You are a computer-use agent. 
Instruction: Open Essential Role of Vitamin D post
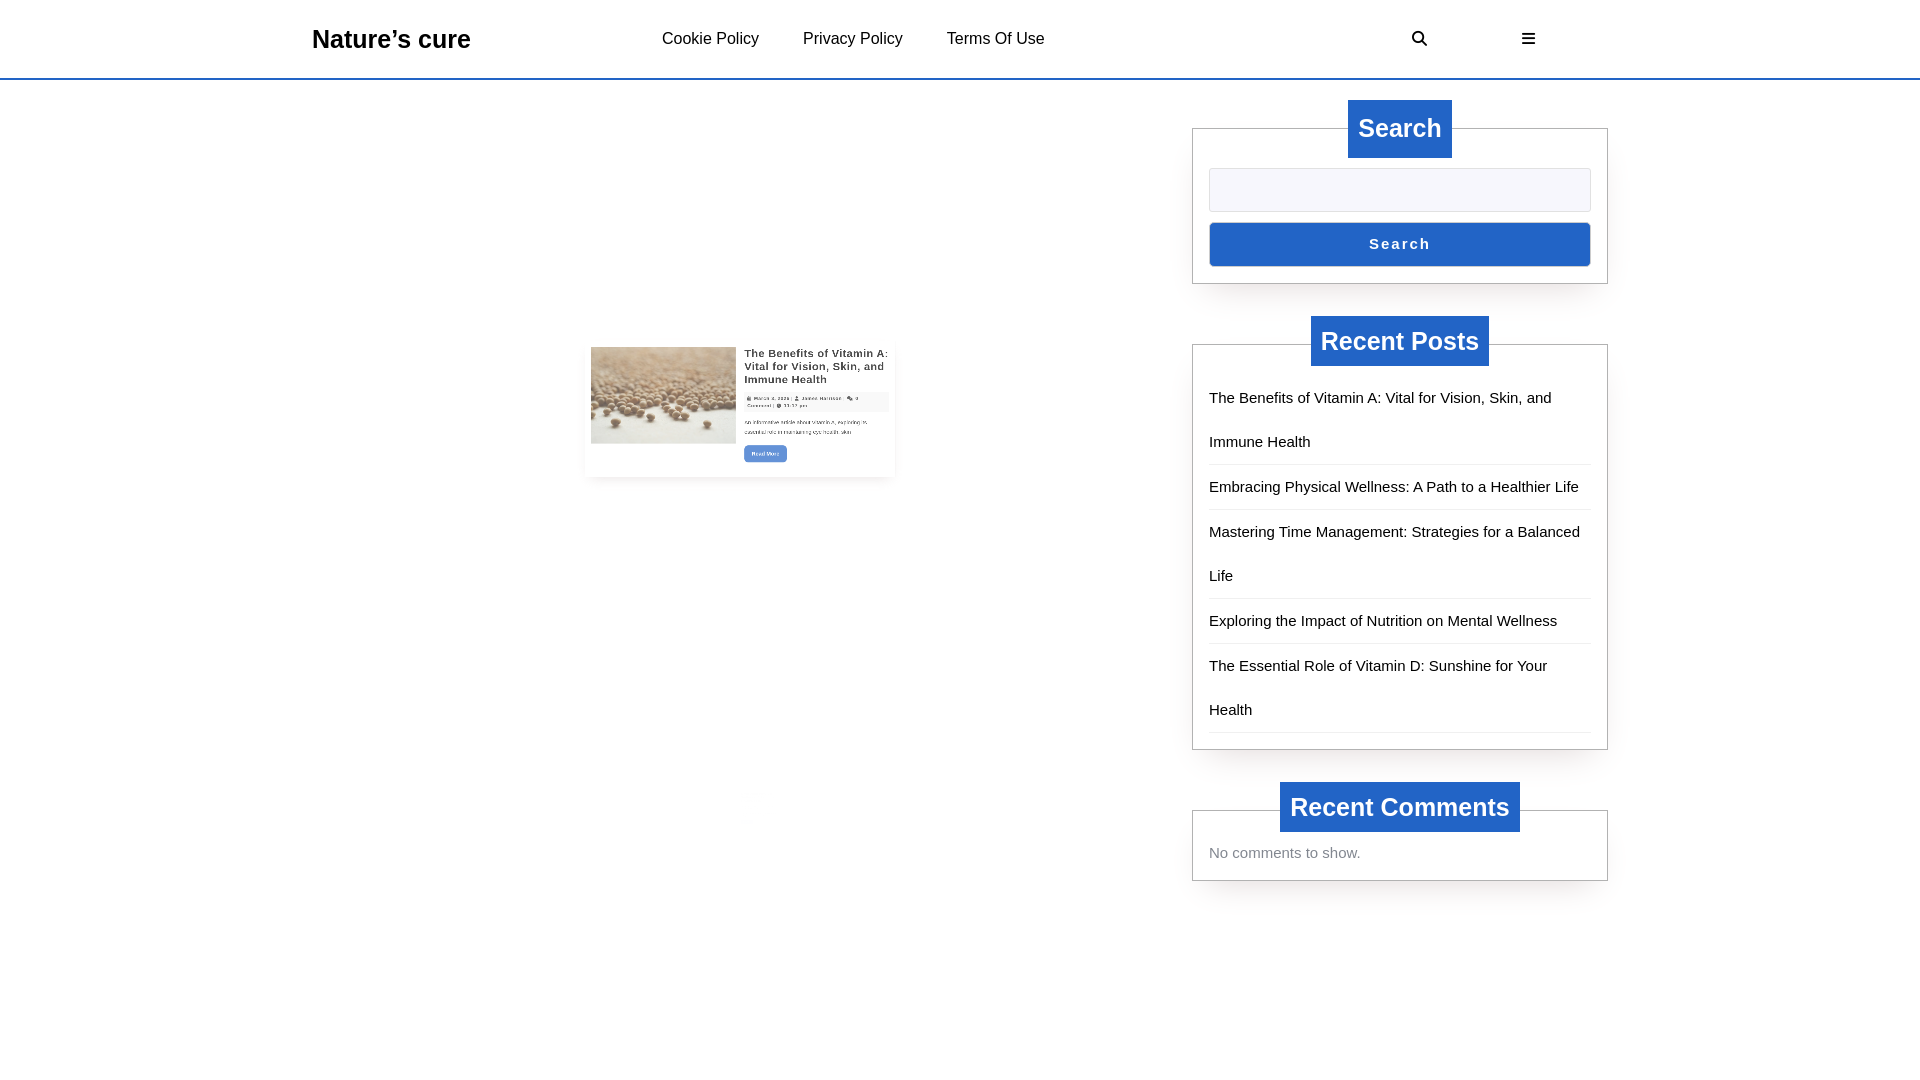pyautogui.click(x=1377, y=687)
